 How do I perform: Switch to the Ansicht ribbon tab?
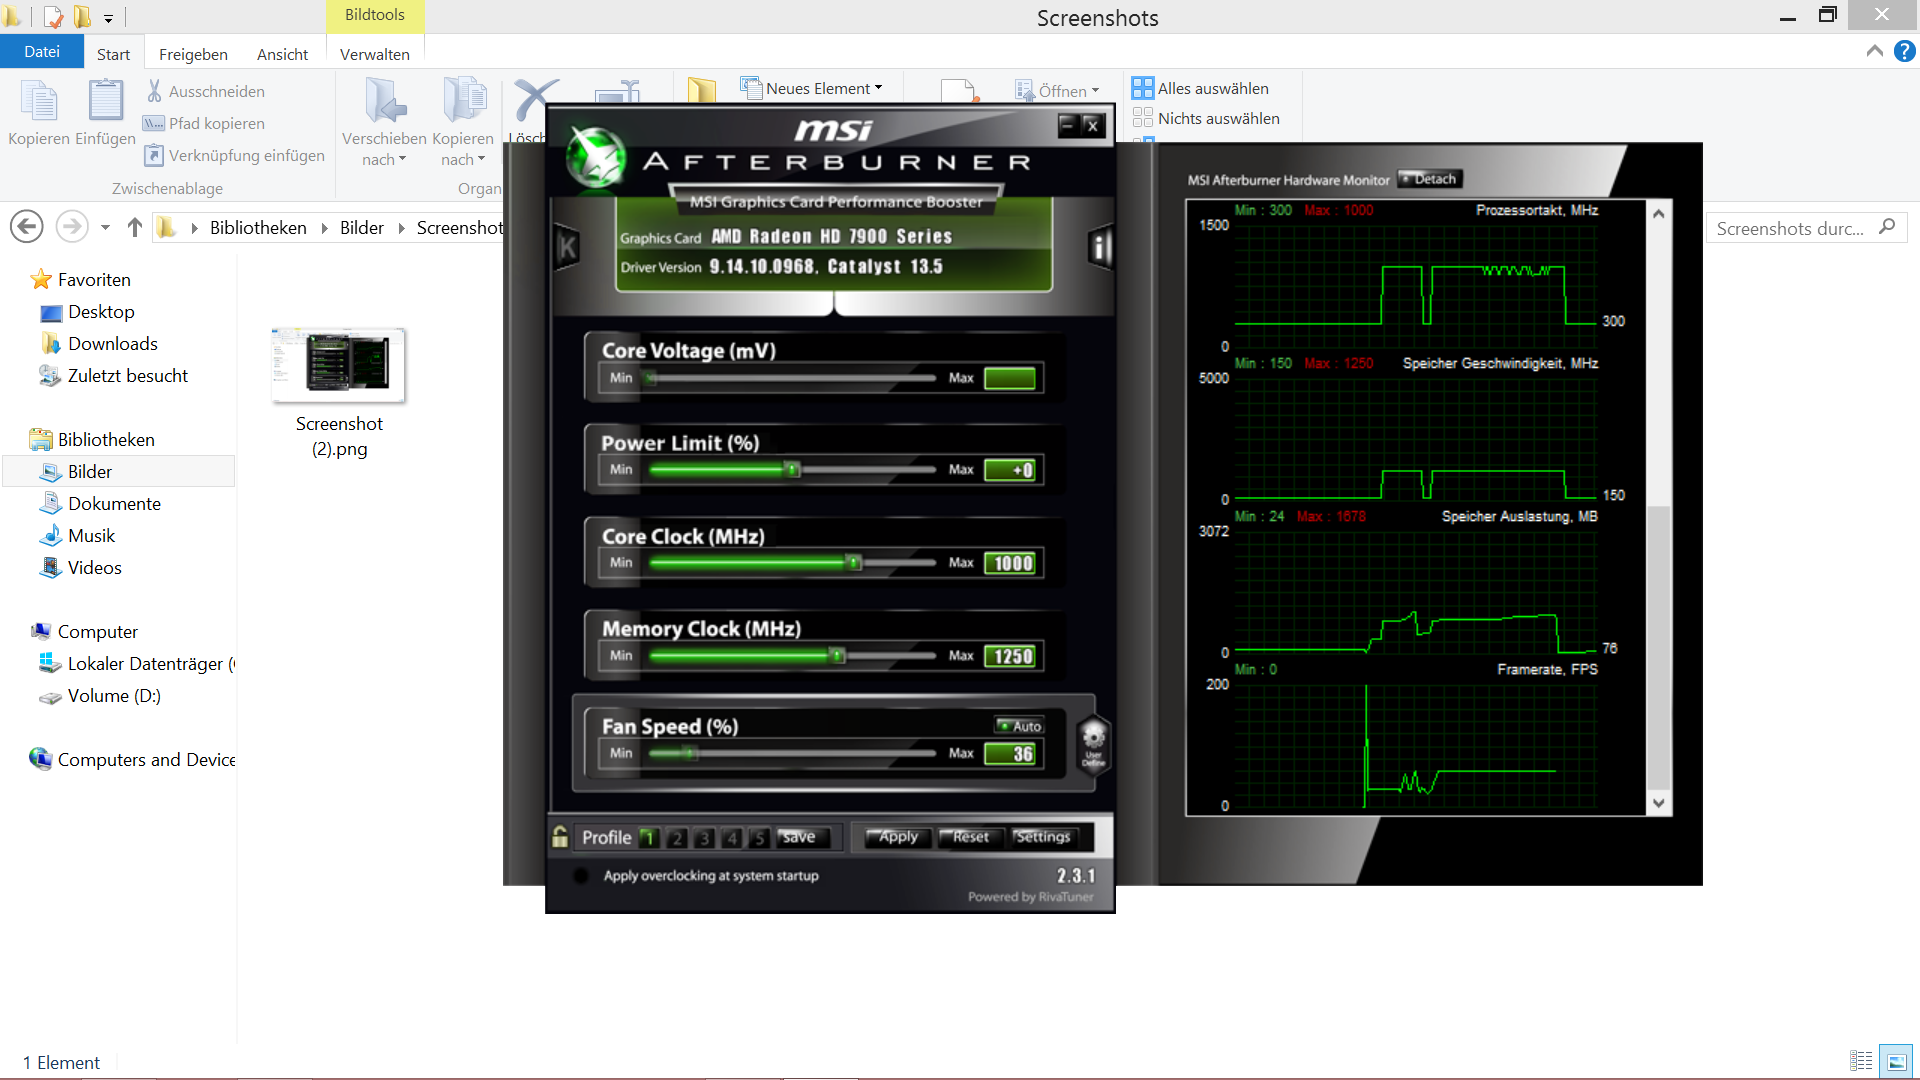click(282, 54)
